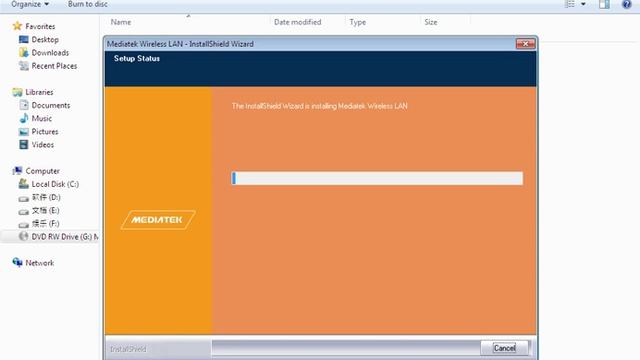This screenshot has height=360, width=640.
Task: Open Explorer help icon
Action: click(627, 4)
